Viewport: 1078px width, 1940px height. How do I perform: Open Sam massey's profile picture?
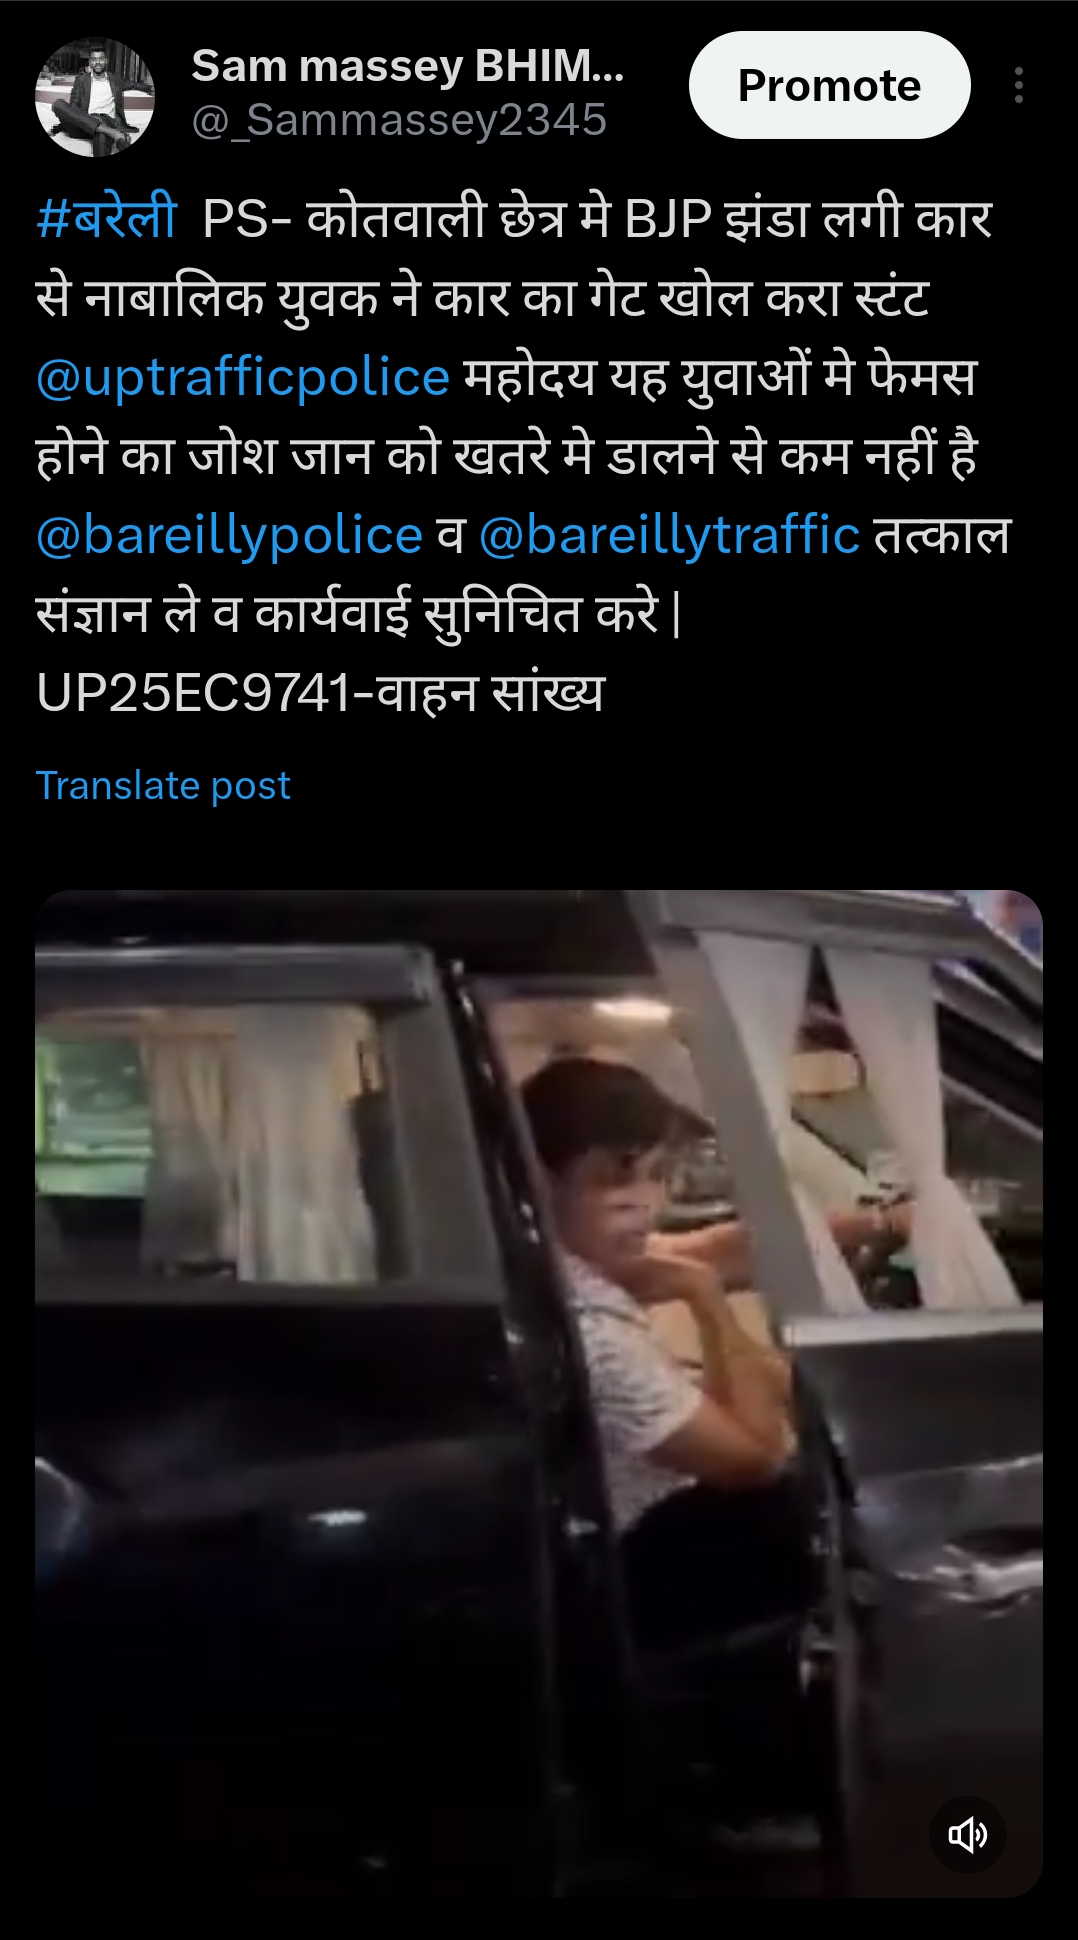pos(95,97)
